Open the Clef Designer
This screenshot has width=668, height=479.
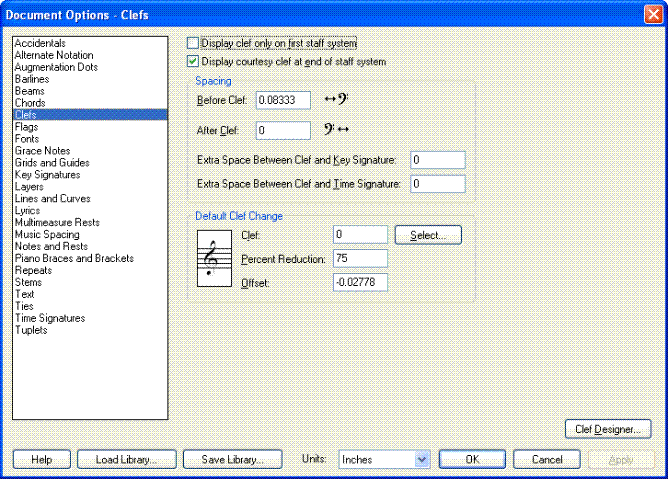click(608, 429)
